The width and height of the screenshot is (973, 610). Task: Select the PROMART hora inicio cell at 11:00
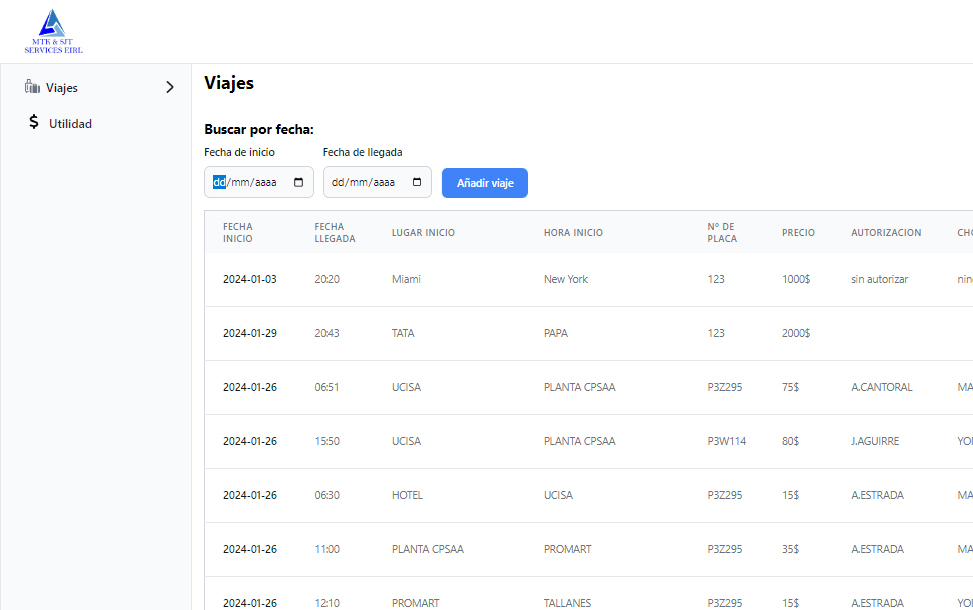pos(567,550)
